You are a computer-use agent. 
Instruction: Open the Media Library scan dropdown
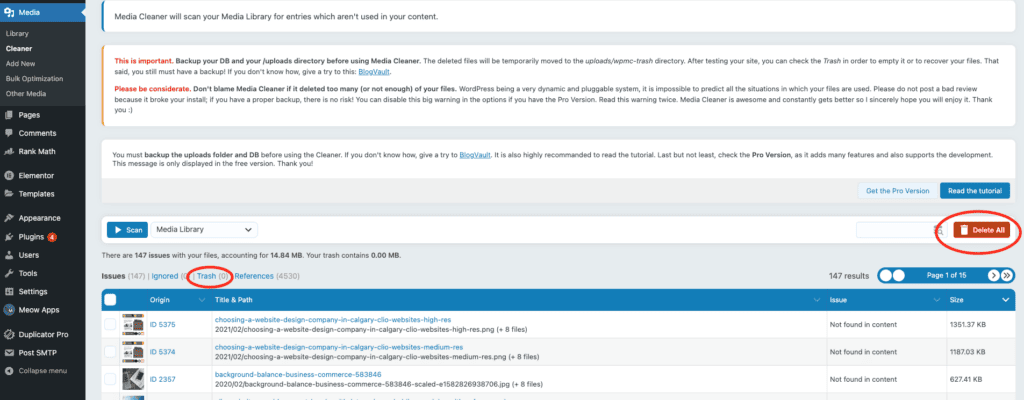[x=205, y=230]
